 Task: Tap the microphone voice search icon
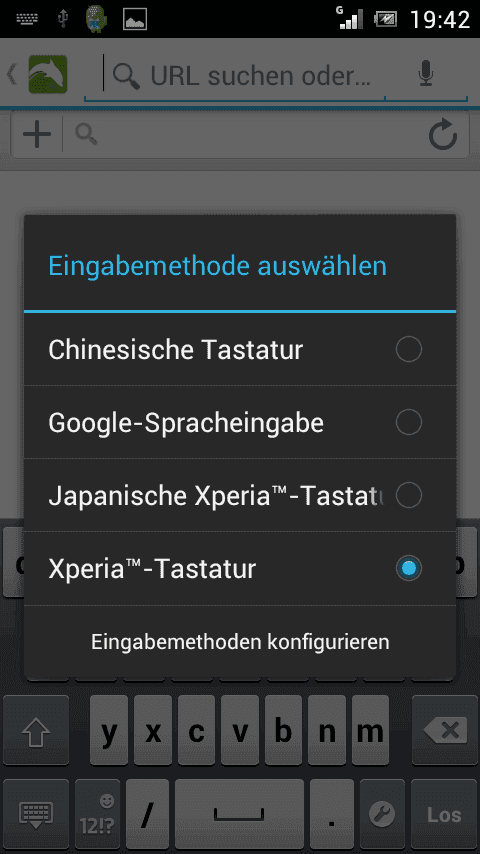tap(426, 74)
